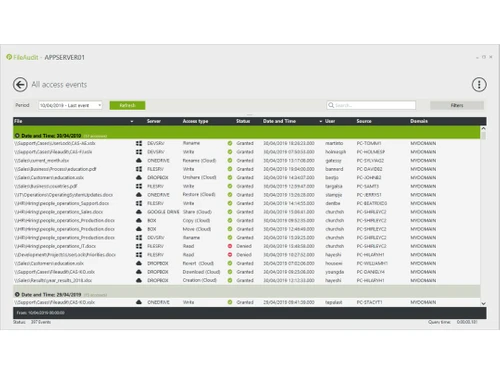Click the PC-DANIELY4 source cell
Screen dimensions: 500x375
click(x=370, y=272)
